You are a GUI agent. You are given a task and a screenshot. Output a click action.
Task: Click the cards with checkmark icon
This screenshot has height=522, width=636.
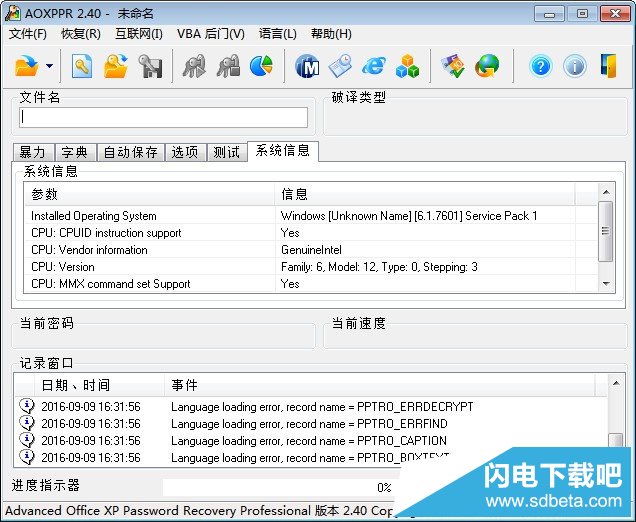(453, 66)
